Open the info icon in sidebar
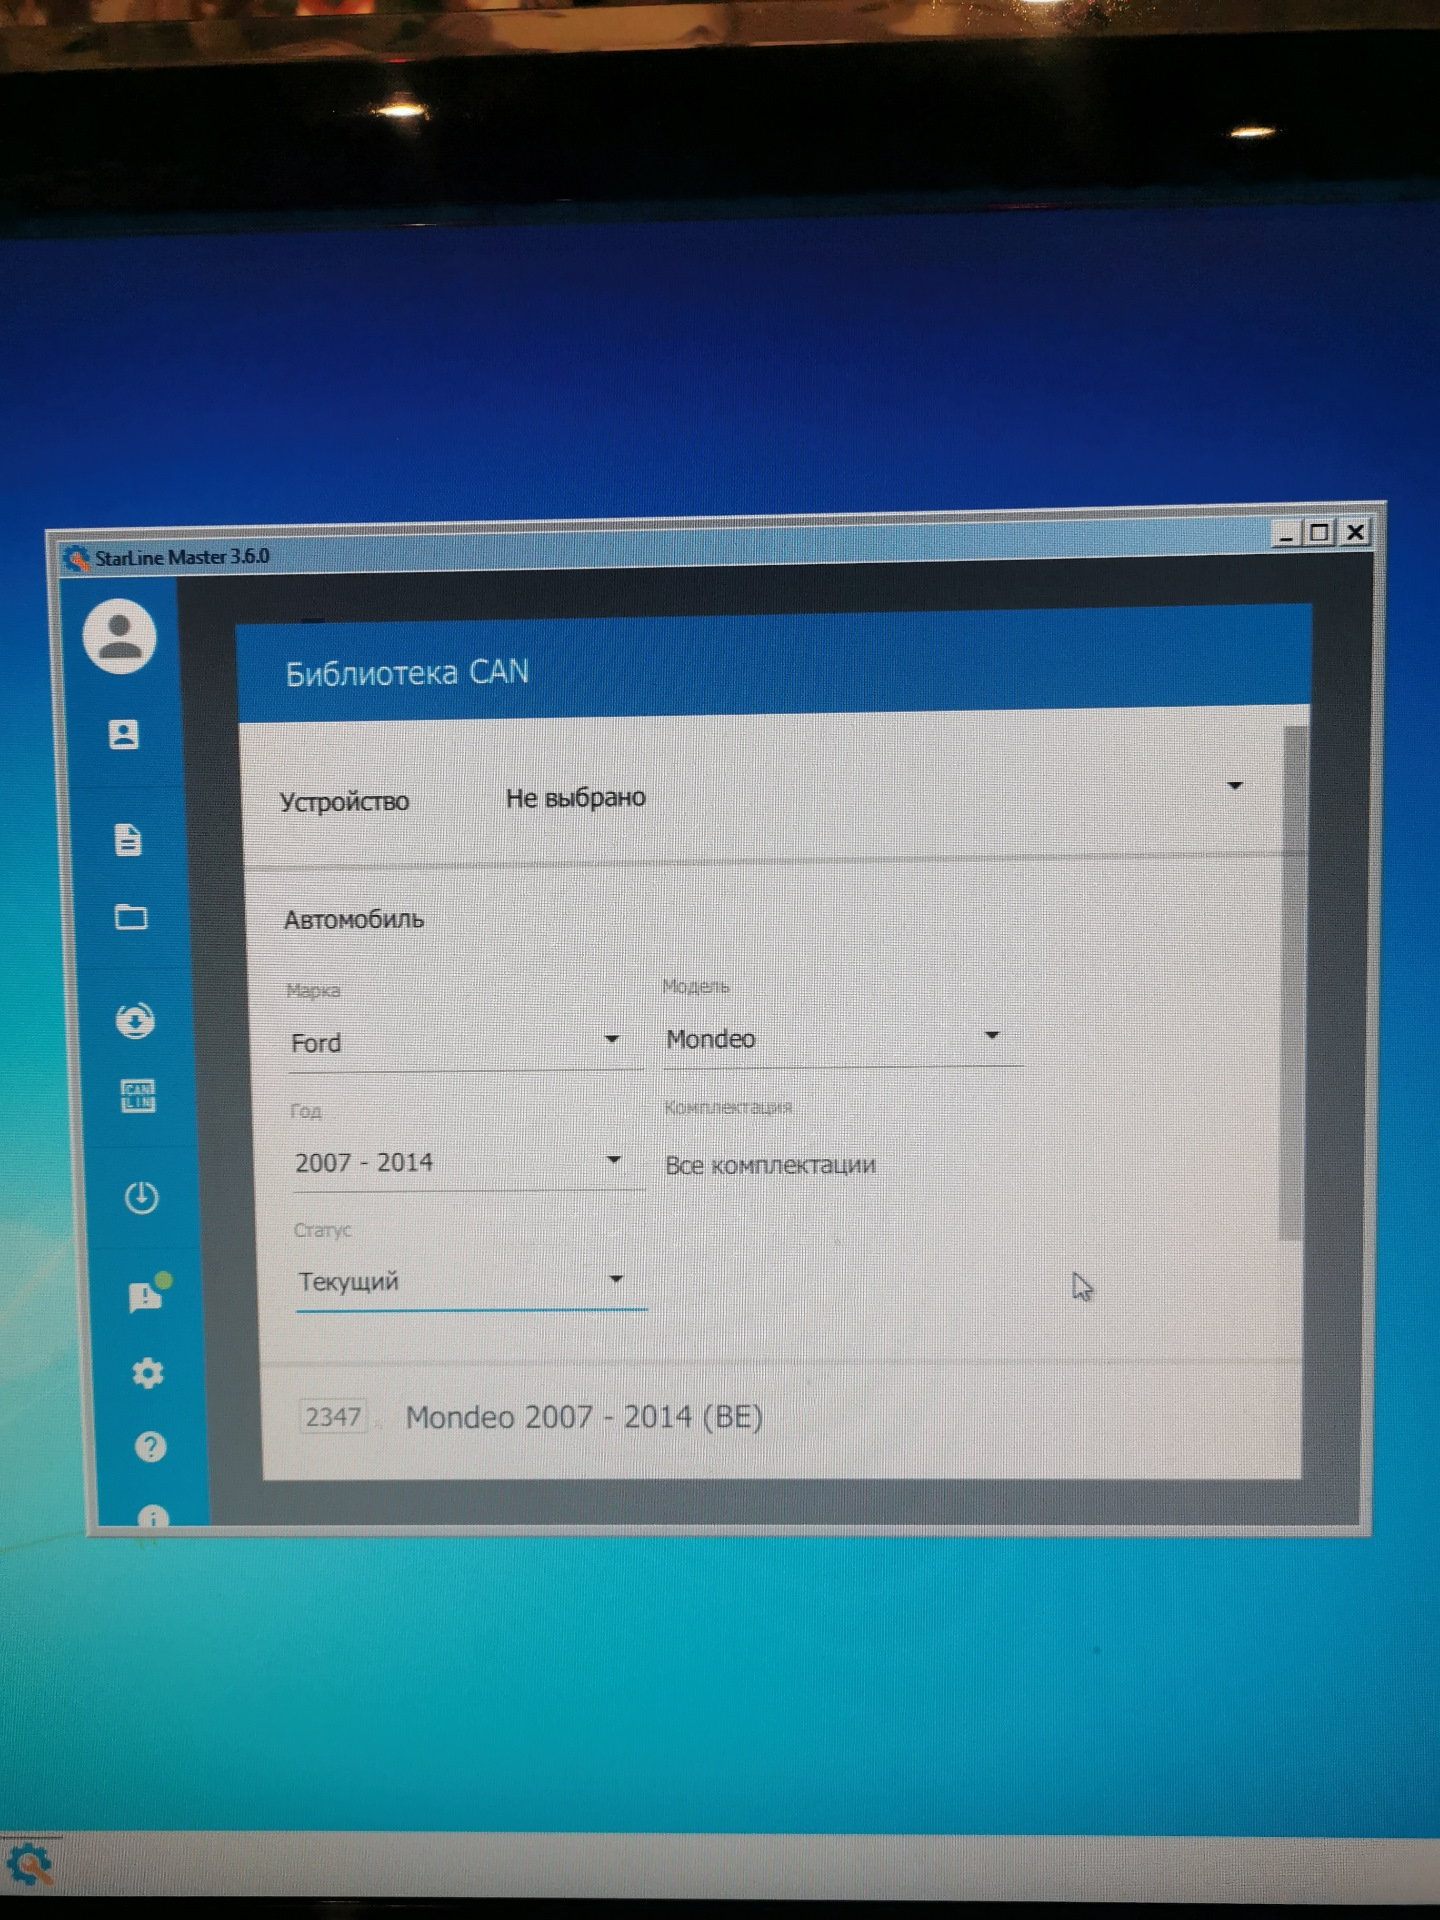The image size is (1440, 1920). [152, 1516]
